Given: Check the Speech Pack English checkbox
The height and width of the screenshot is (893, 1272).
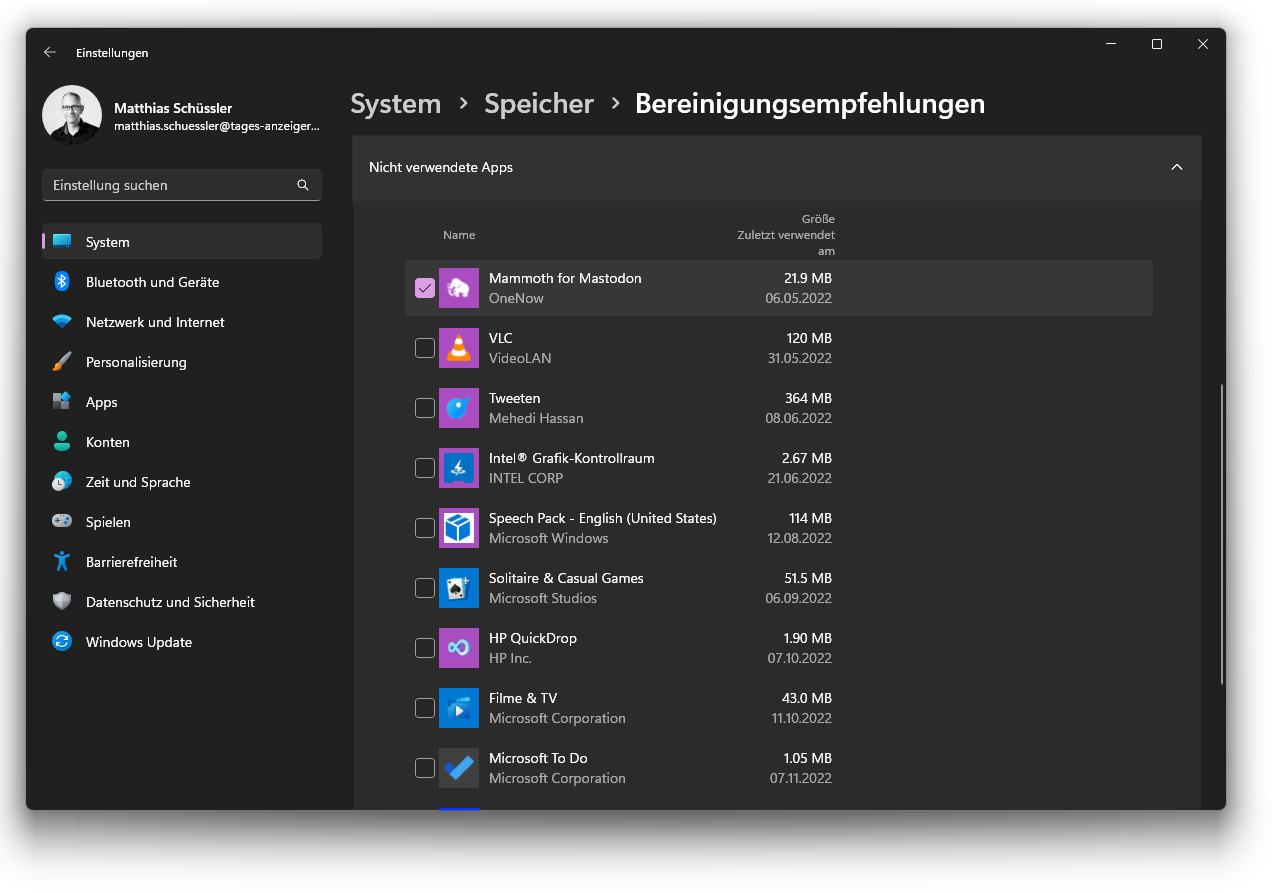Looking at the screenshot, I should coord(425,528).
